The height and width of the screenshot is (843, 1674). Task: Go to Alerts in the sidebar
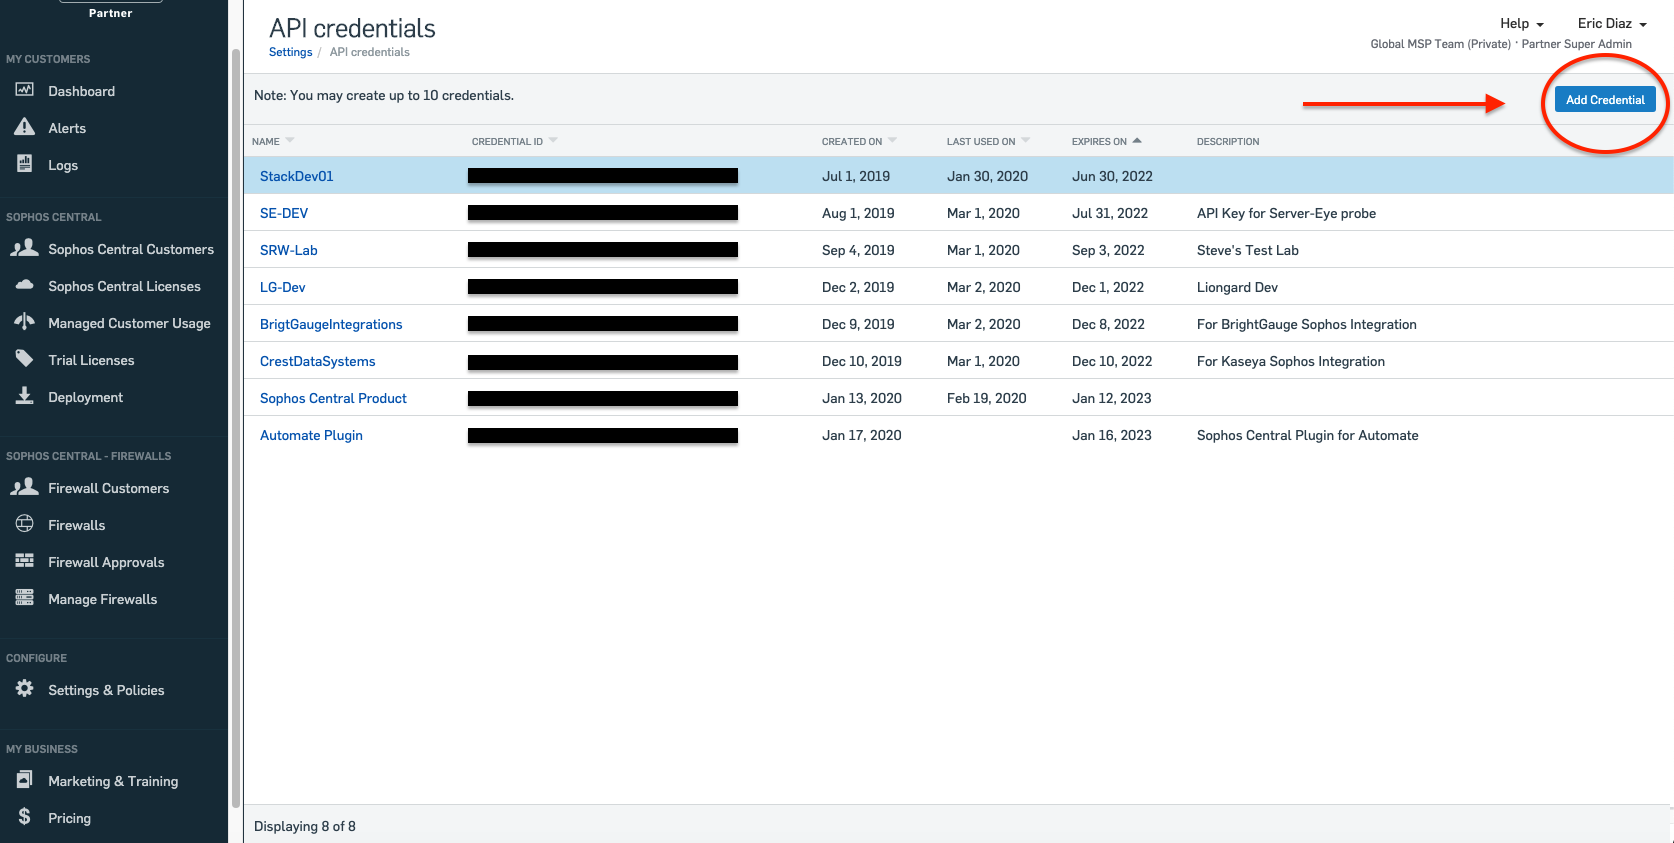click(x=67, y=128)
